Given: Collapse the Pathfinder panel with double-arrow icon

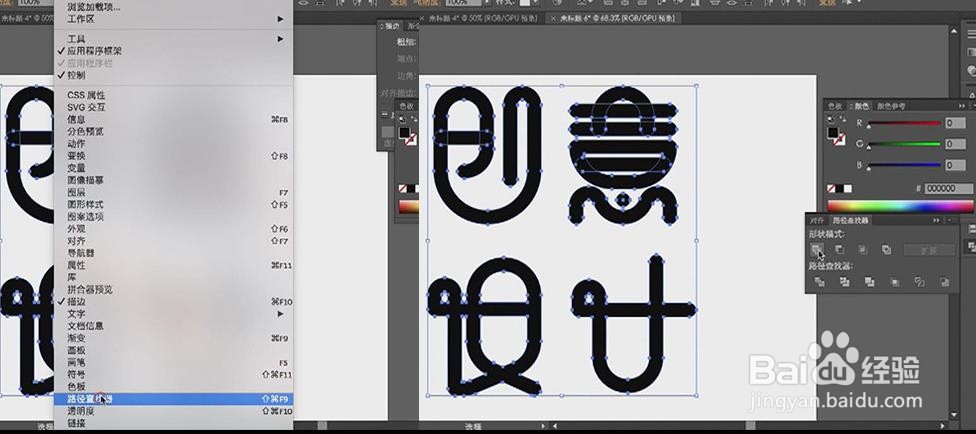Looking at the screenshot, I should 936,220.
